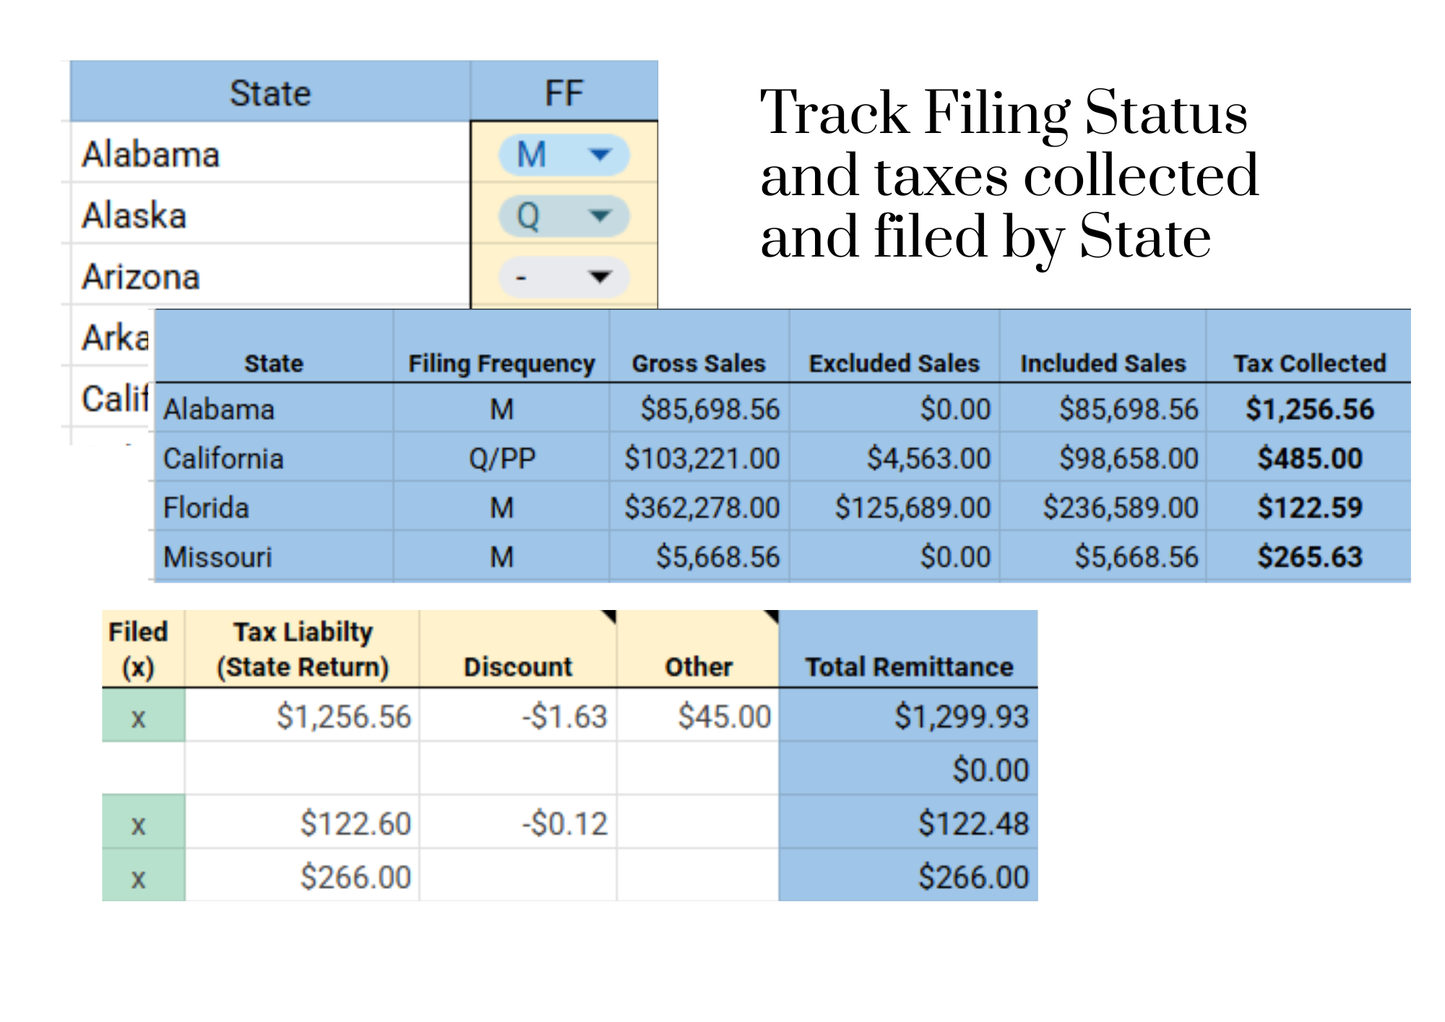Click the Total Remittance column header
The image size is (1445, 1022).
coord(908,649)
